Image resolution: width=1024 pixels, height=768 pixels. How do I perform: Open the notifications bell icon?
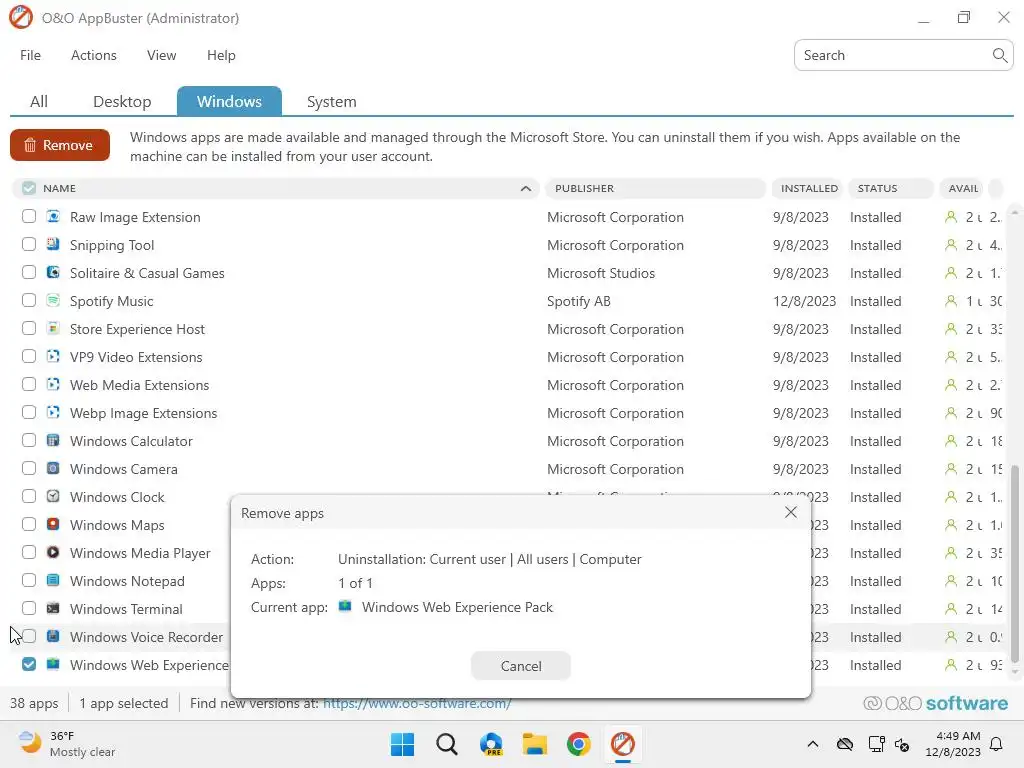(x=997, y=744)
